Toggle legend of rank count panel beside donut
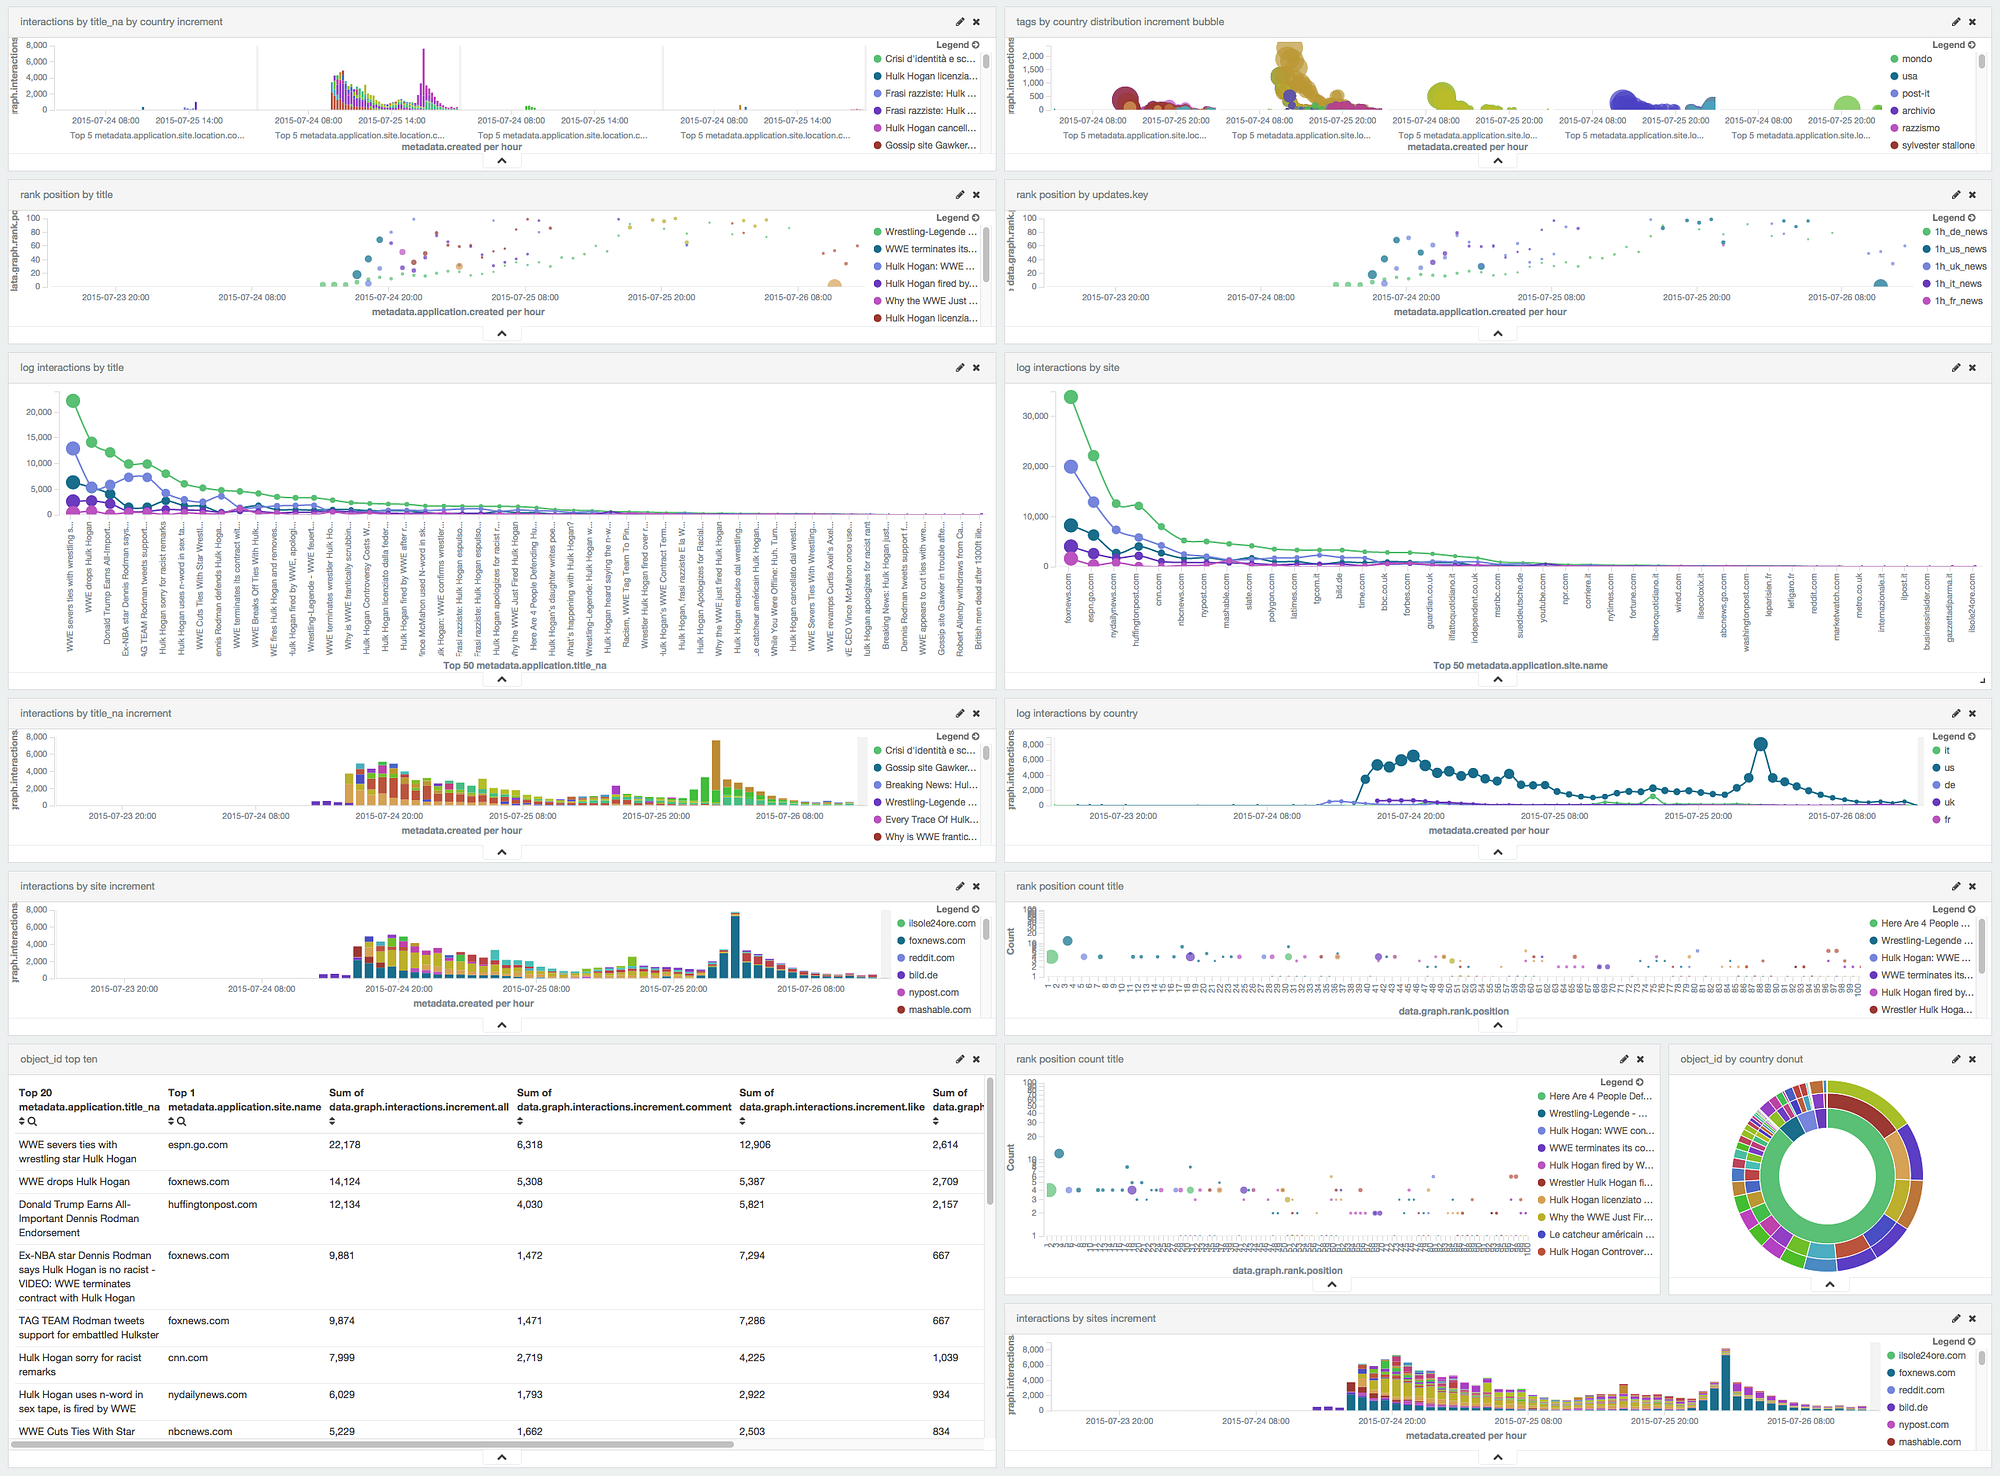 (x=1622, y=1083)
